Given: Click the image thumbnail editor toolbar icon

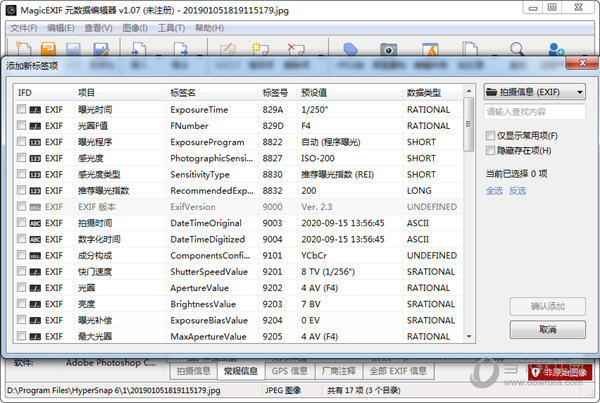Looking at the screenshot, I should tap(430, 50).
